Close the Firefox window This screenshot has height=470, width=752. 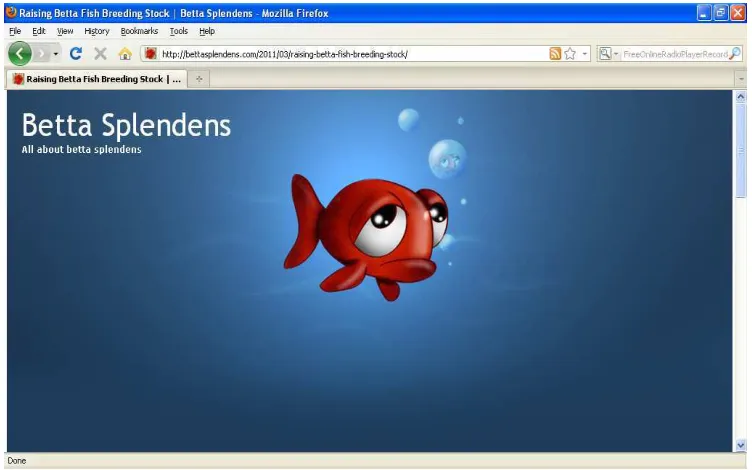point(738,13)
